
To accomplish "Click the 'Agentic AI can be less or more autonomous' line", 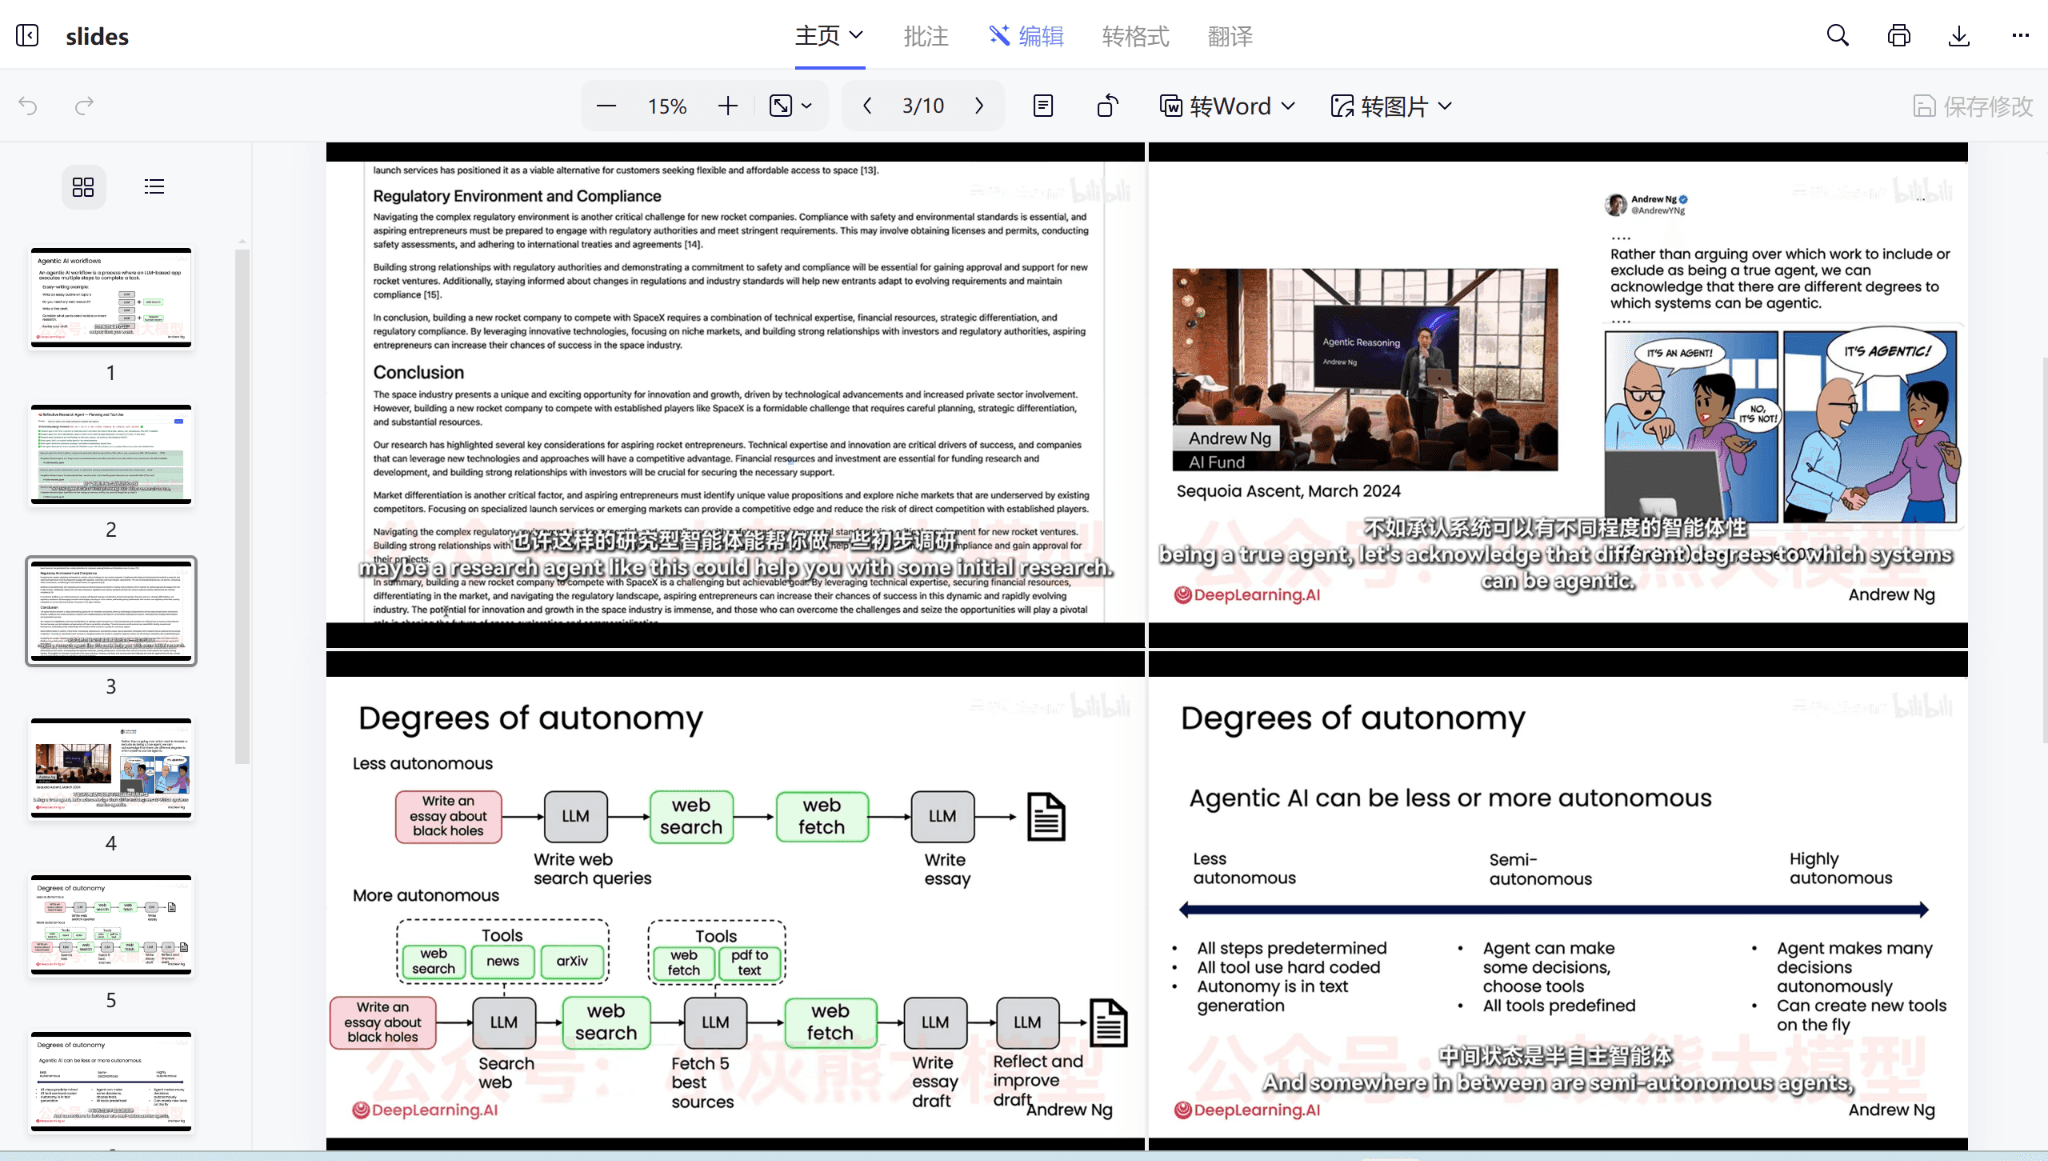I will (x=1450, y=798).
